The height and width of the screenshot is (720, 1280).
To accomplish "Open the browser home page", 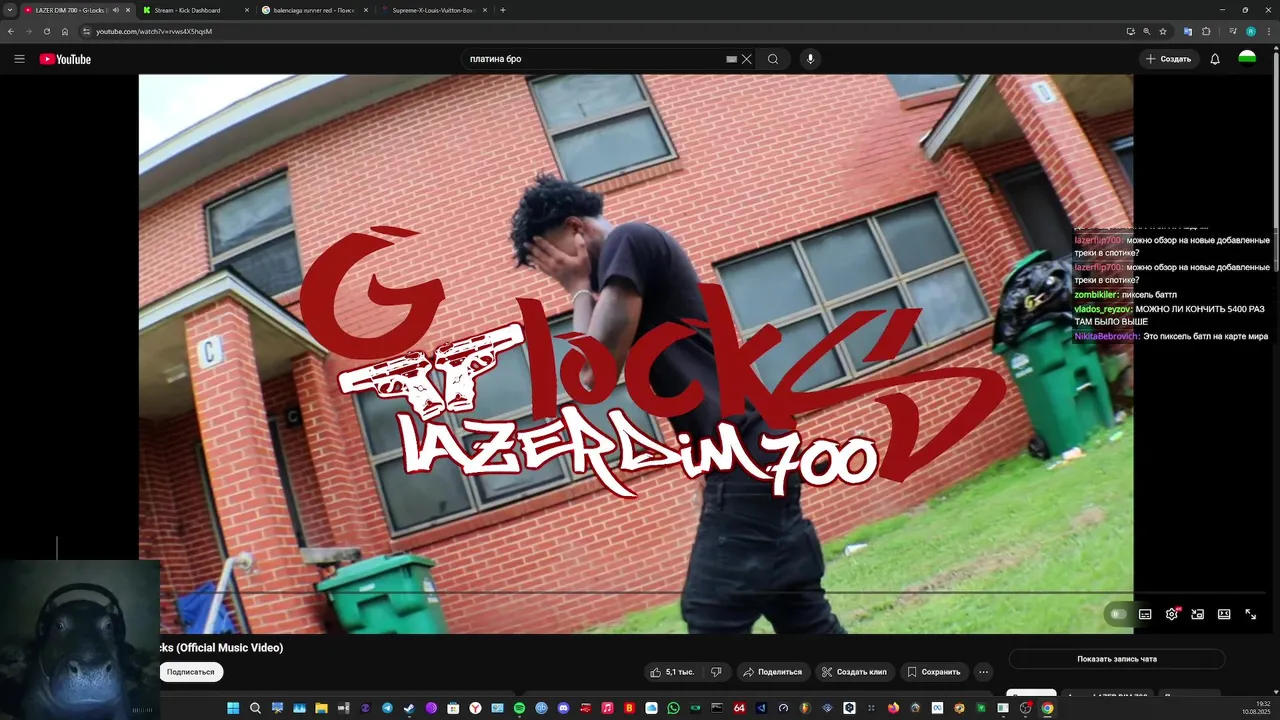I will (65, 31).
